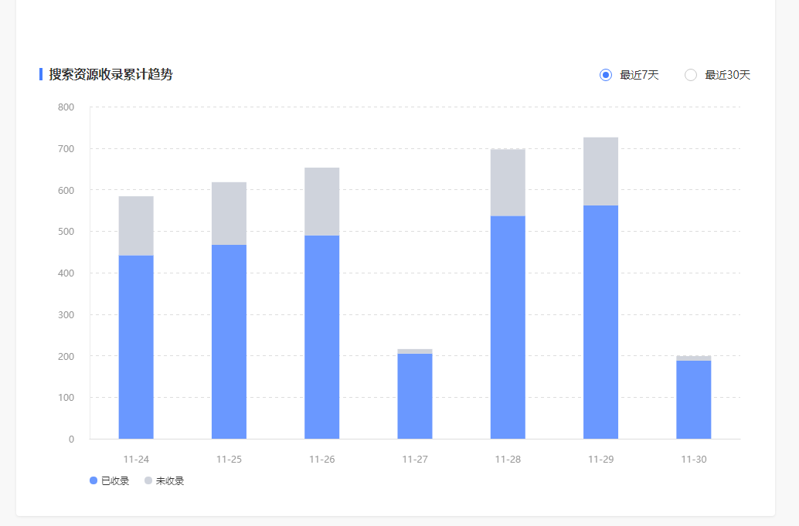Screen dimensions: 799x526
Task: Click the 11-24 axis date label
Action: pos(136,459)
